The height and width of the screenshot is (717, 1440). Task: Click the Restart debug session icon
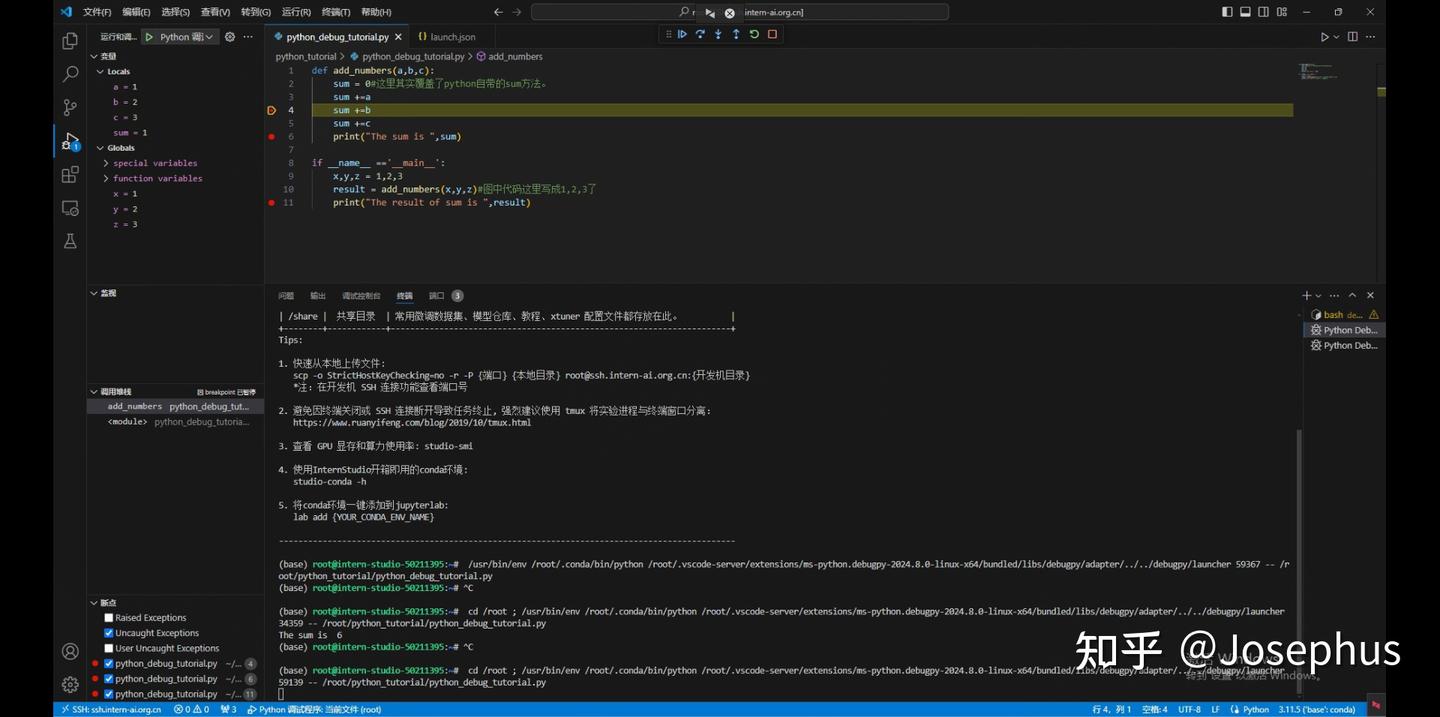[x=753, y=33]
